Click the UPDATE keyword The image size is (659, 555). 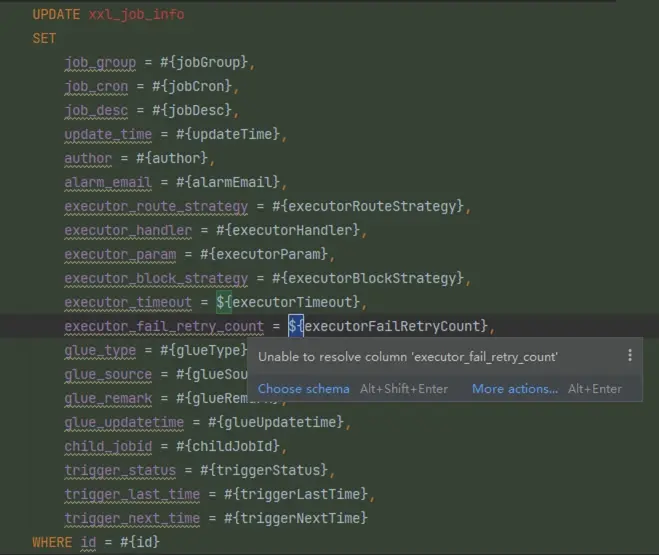point(56,15)
